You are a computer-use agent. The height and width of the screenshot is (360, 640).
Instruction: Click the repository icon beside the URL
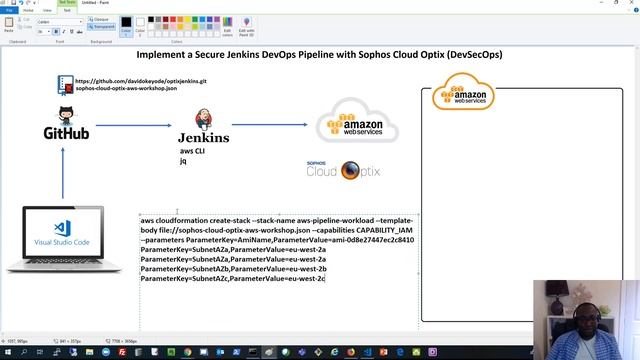65,85
